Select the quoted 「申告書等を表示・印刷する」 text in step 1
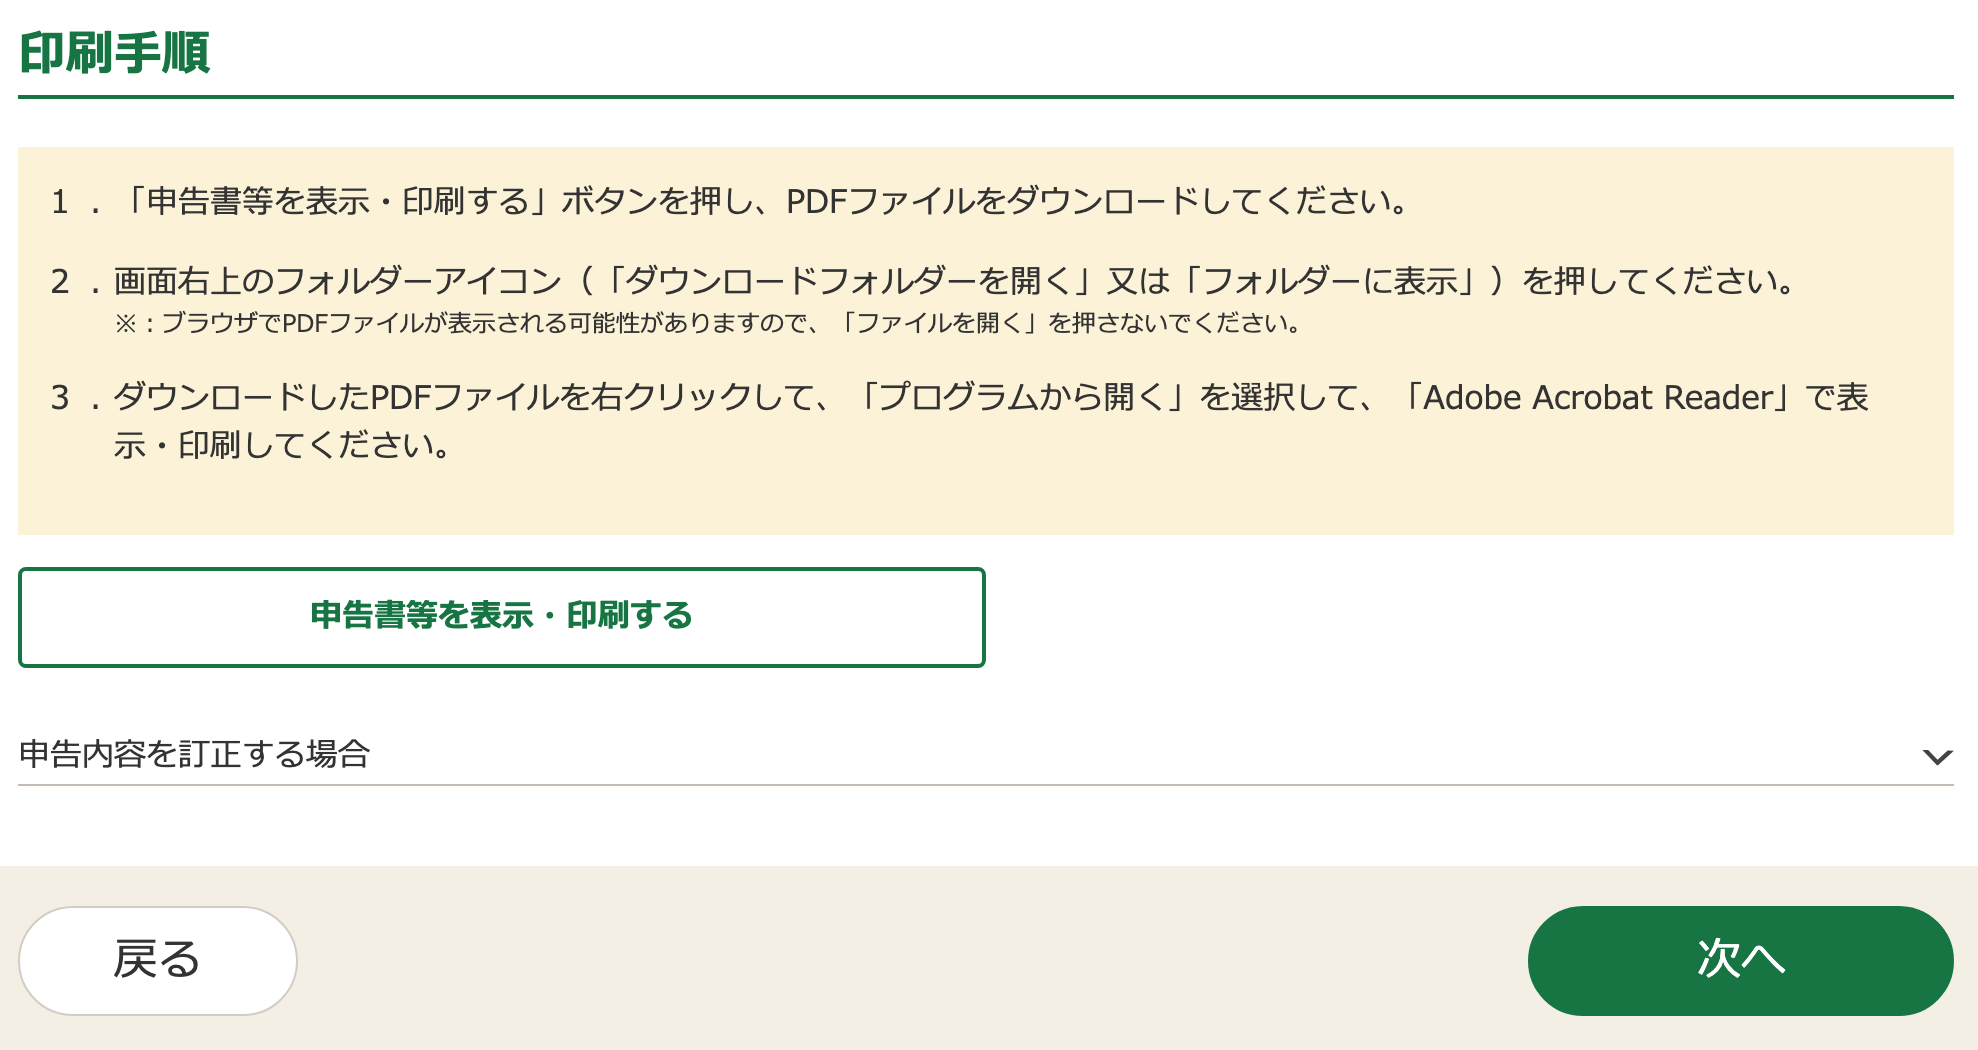This screenshot has width=1978, height=1050. 337,202
